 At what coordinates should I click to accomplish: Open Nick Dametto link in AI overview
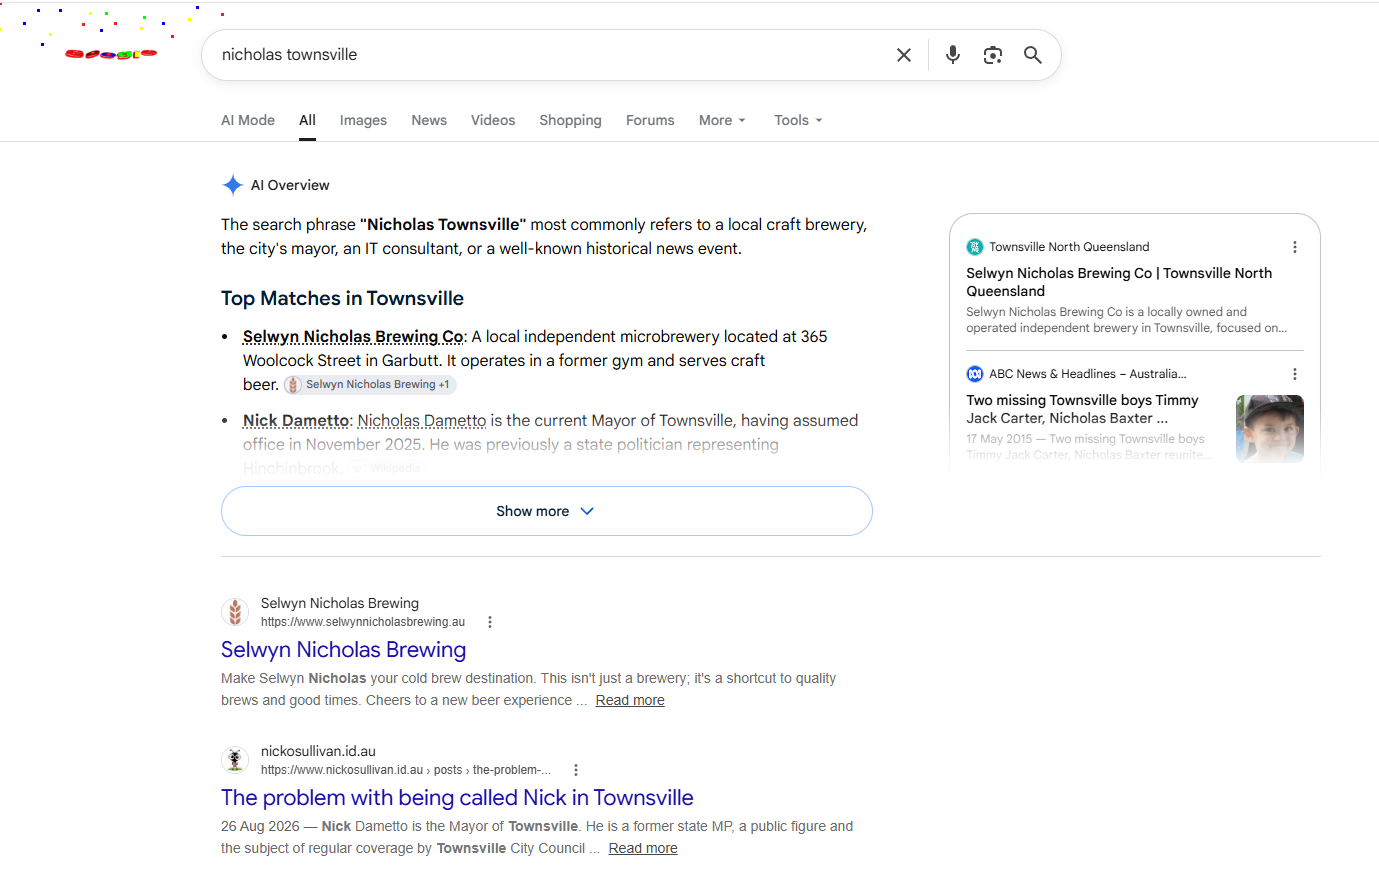click(x=296, y=421)
